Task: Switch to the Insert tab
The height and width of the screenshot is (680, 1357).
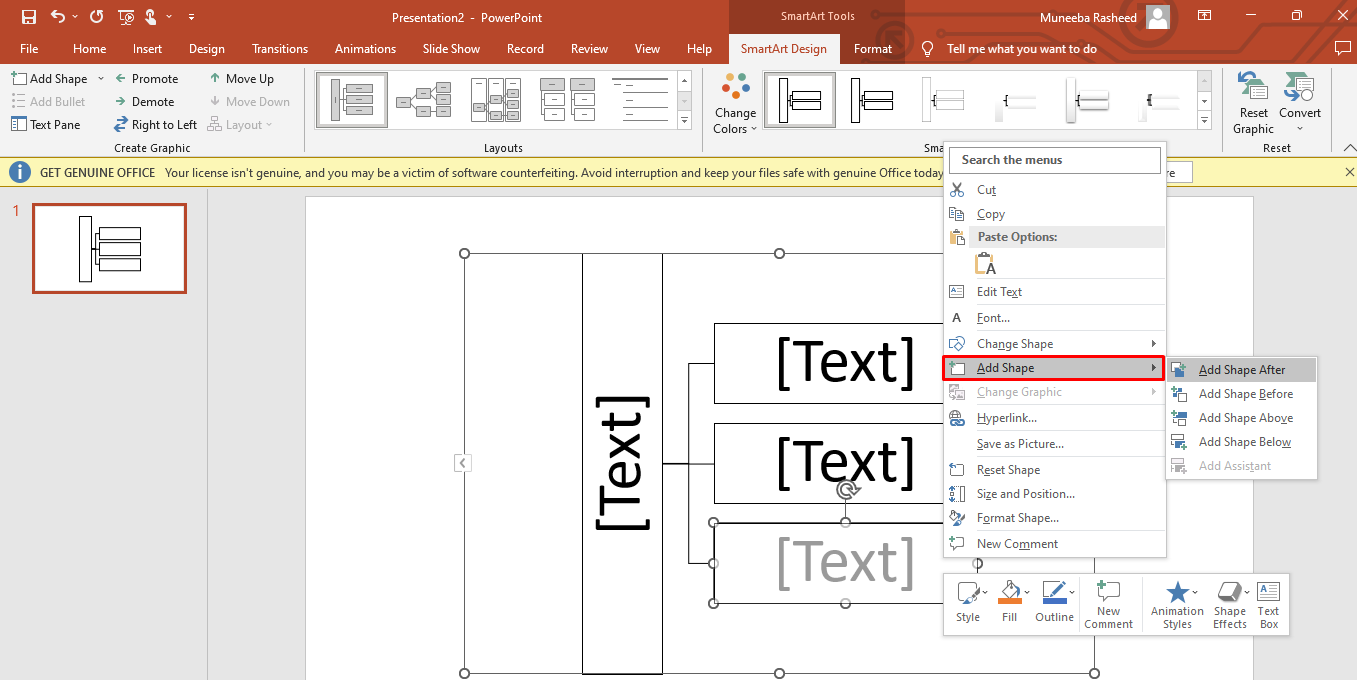Action: pos(147,48)
